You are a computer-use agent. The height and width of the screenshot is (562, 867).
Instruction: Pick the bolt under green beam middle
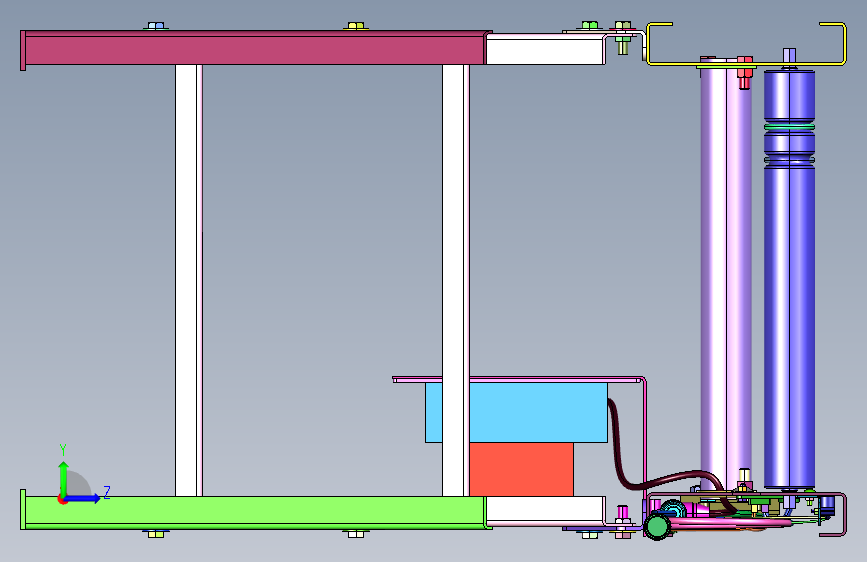click(356, 533)
